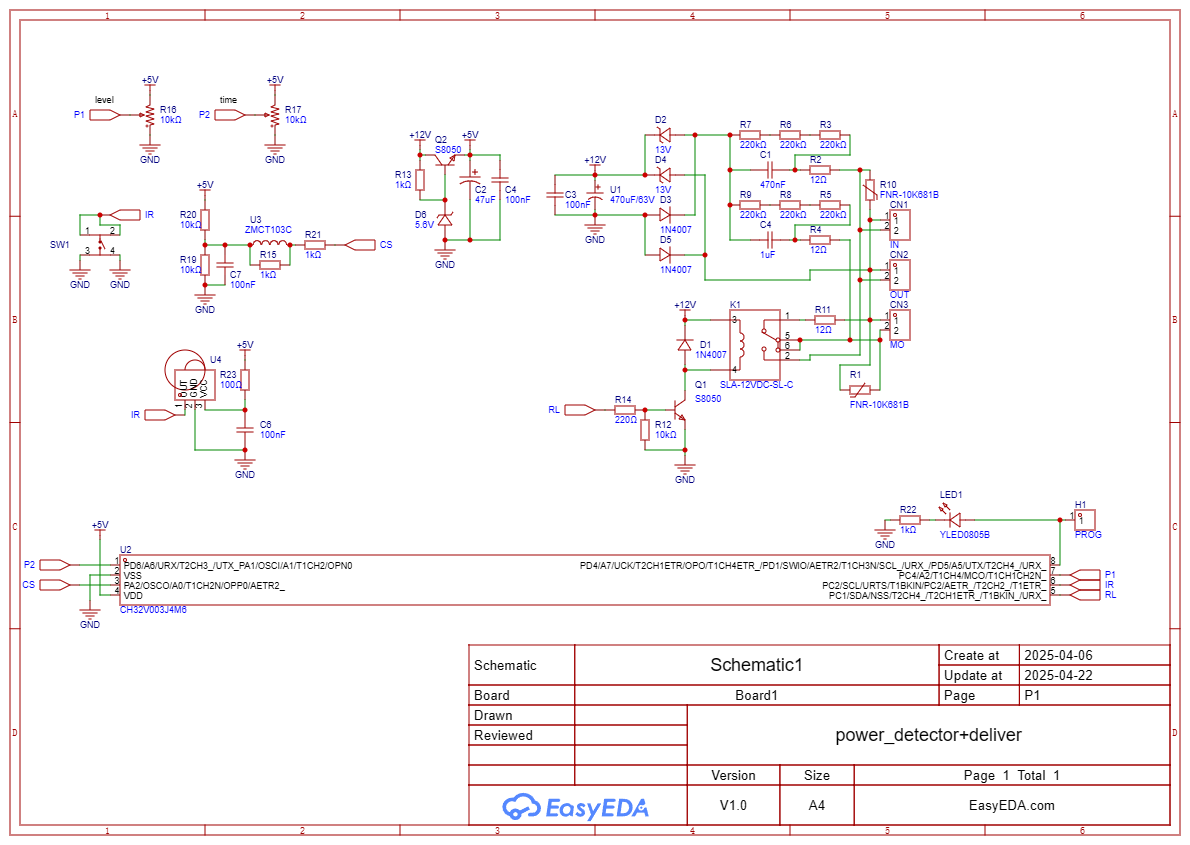1190x845 pixels.
Task: Click the P2 net port labeled time
Action: pyautogui.click(x=230, y=115)
